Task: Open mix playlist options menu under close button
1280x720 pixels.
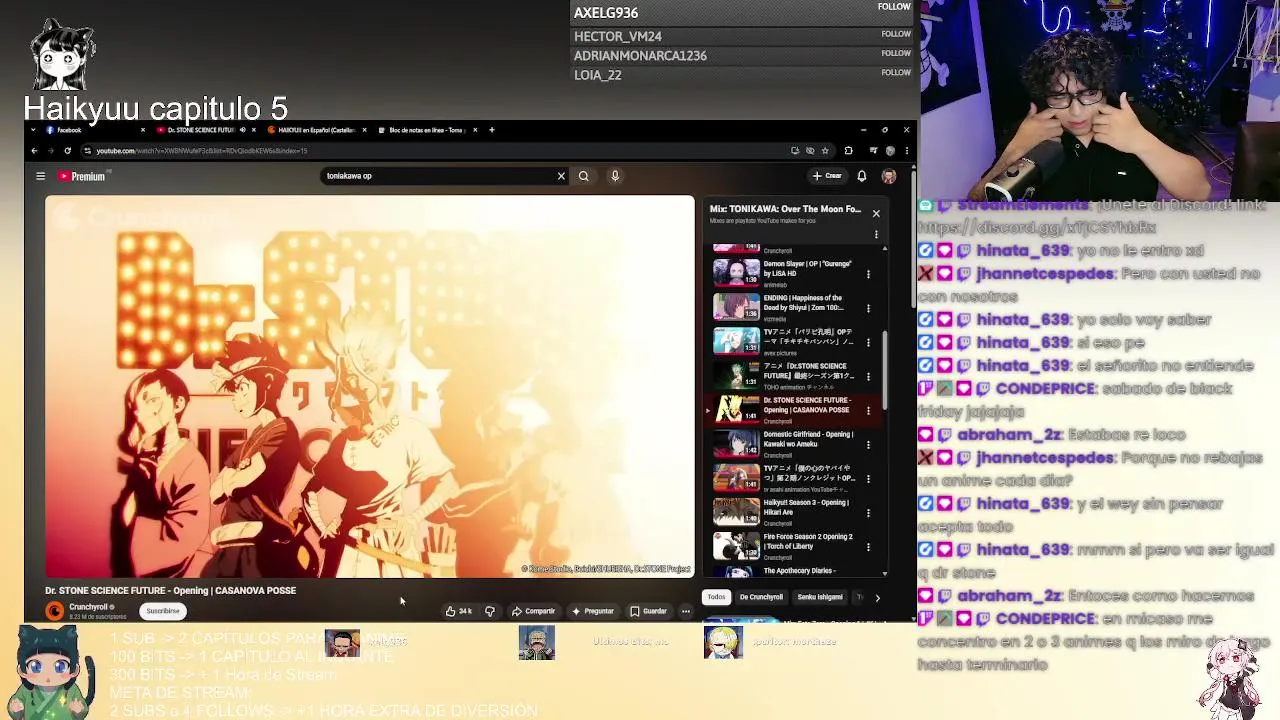Action: coord(876,235)
